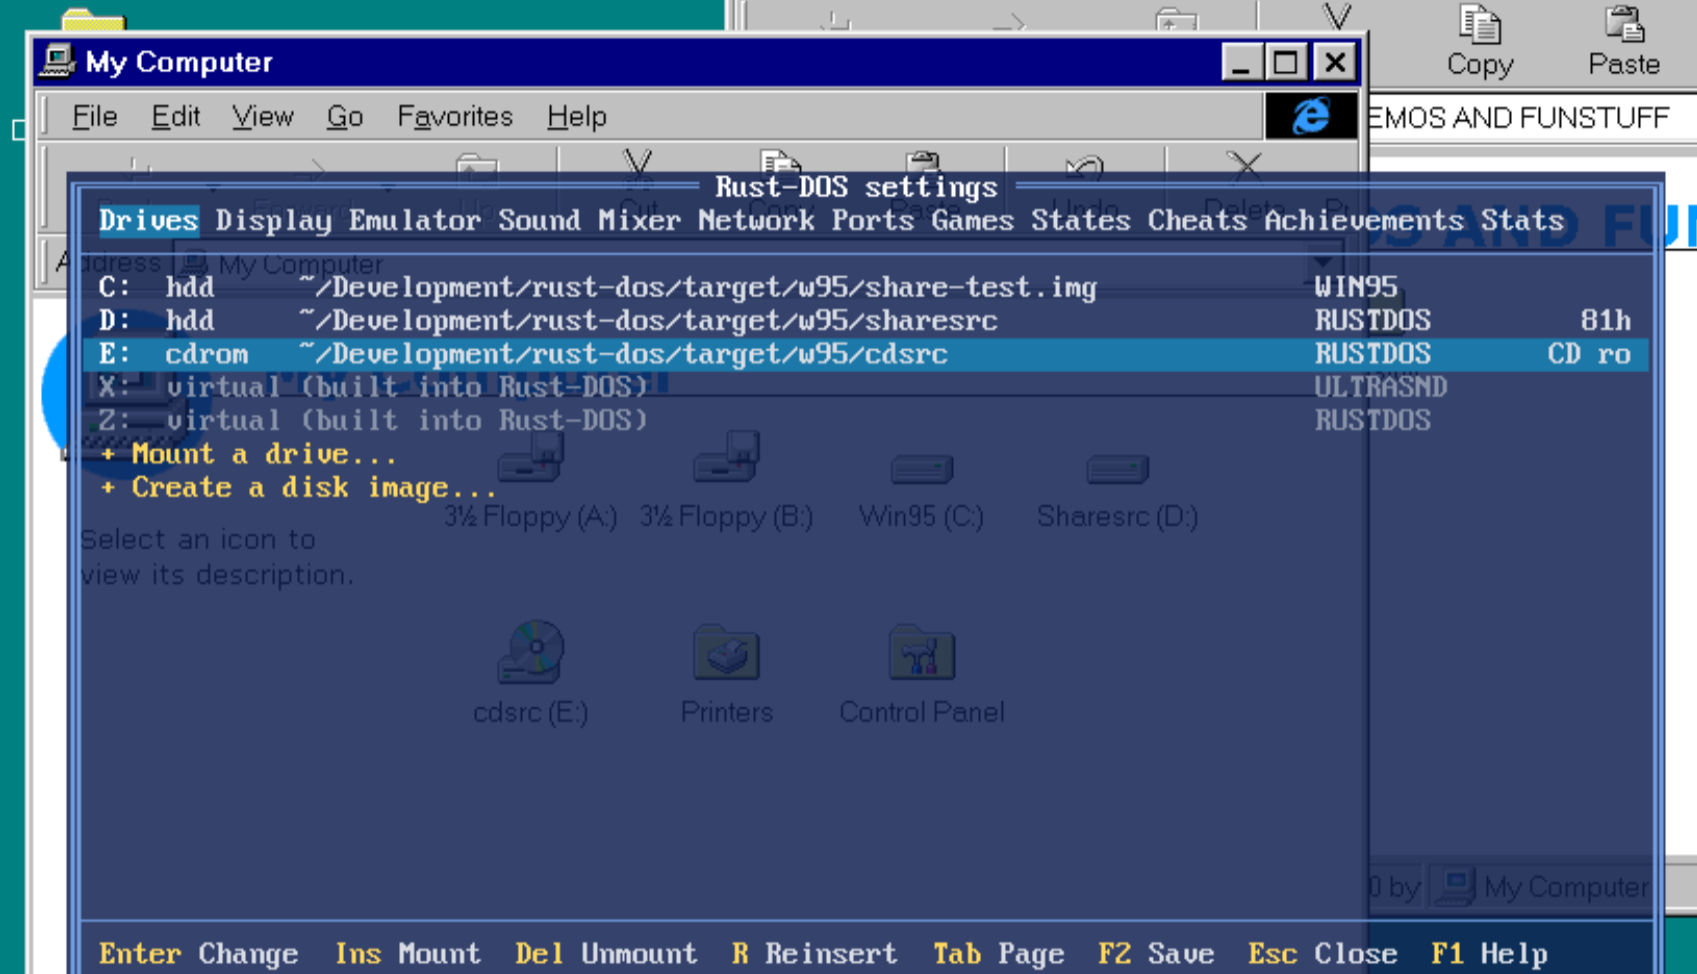Screen dimensions: 1697x974
Task: Click the "CD ro" flag on the E: row
Action: point(1589,354)
